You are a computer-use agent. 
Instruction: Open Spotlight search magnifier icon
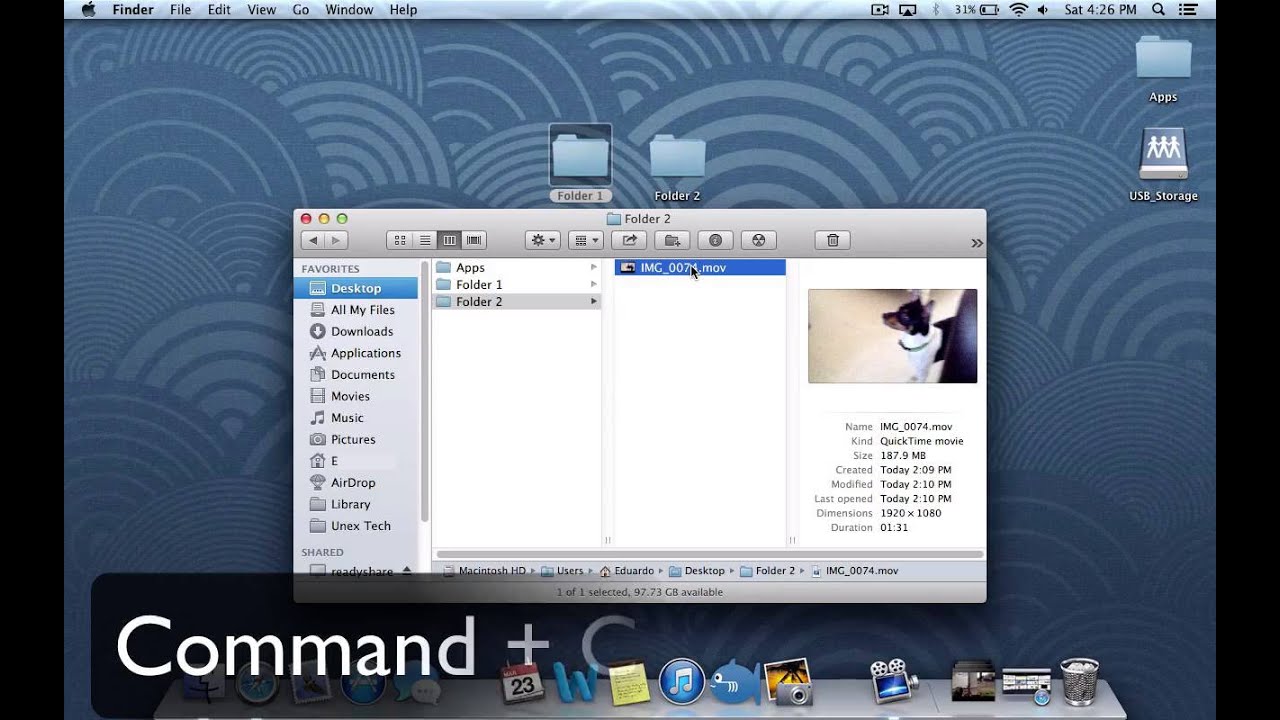click(1159, 10)
